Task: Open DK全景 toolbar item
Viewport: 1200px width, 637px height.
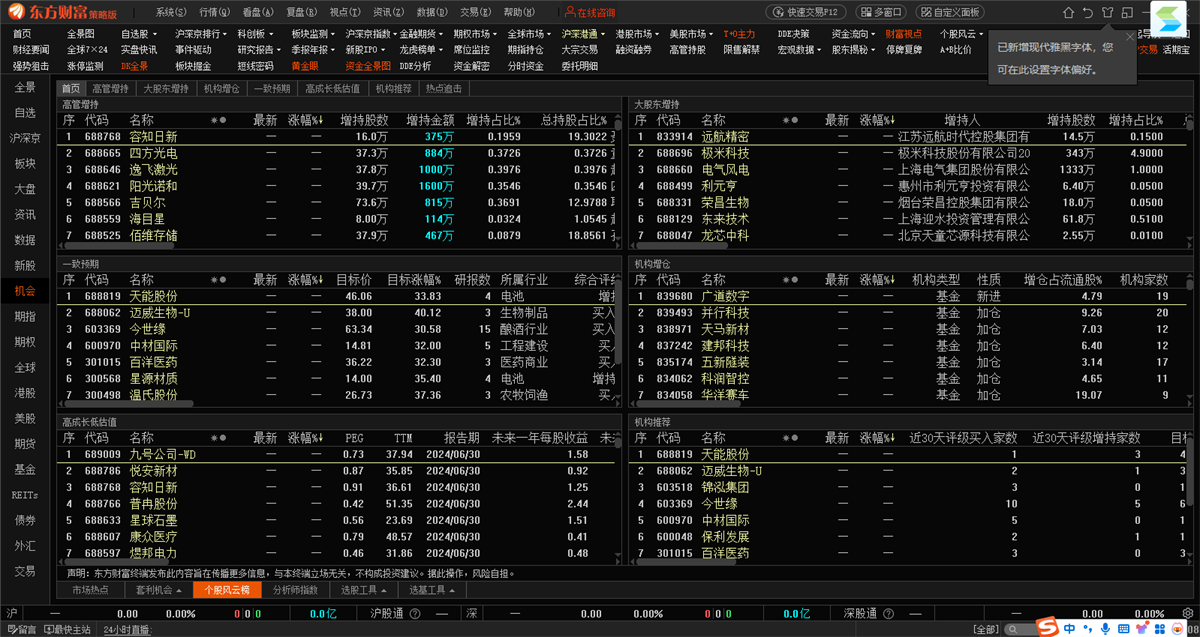Action: coord(134,65)
